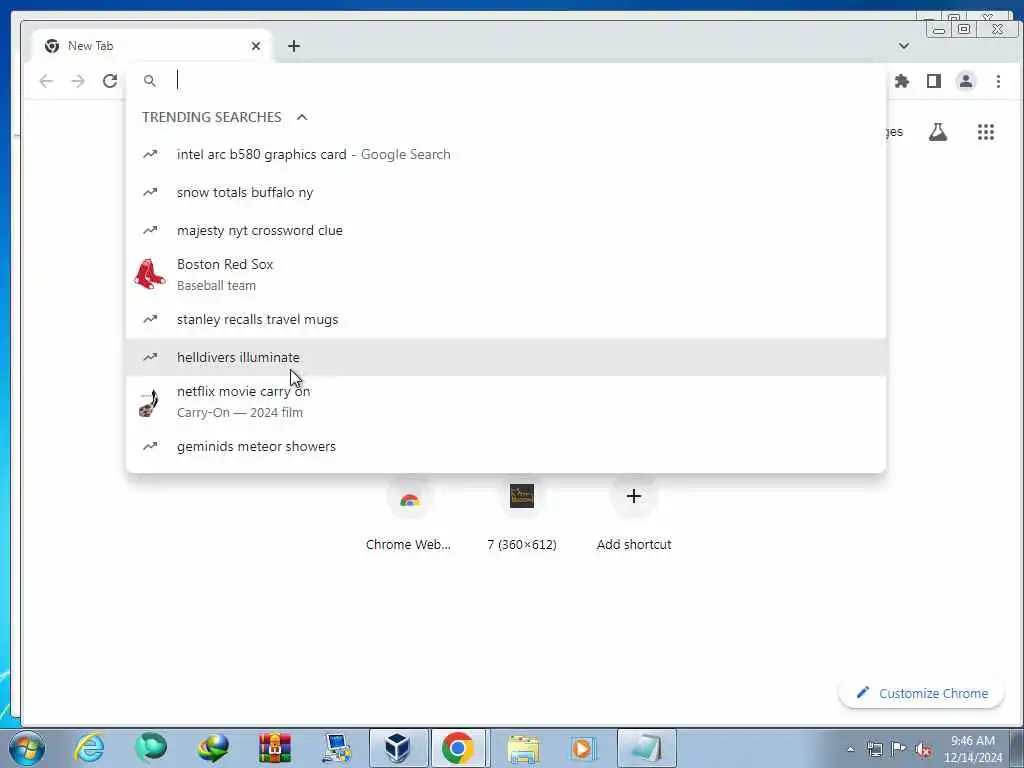Open the tab search chevron
The height and width of the screenshot is (768, 1024).
904,46
